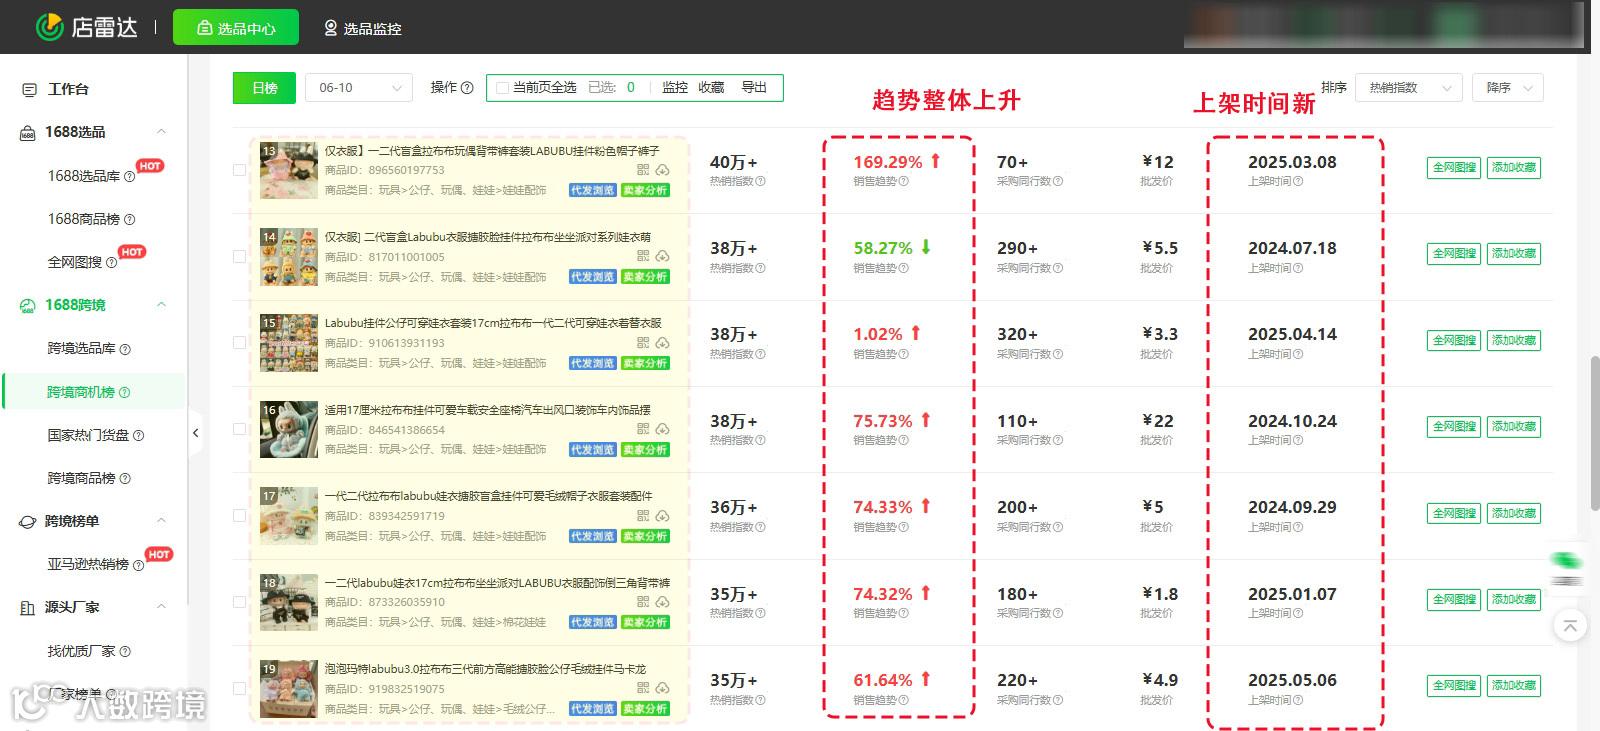
Task: Click the QR code icon for product 817011001005
Action: click(643, 256)
